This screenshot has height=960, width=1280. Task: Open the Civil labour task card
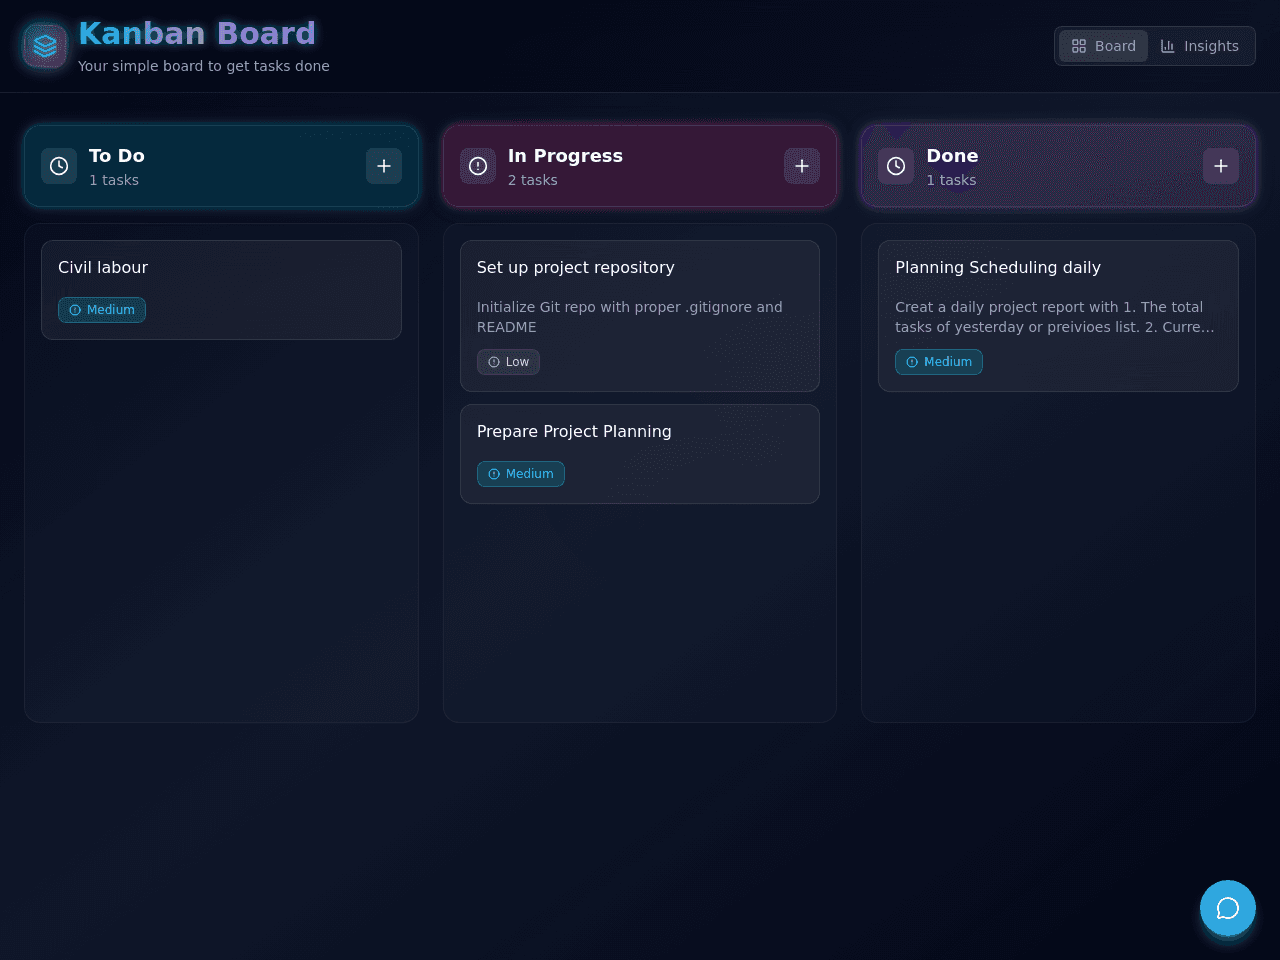[221, 290]
